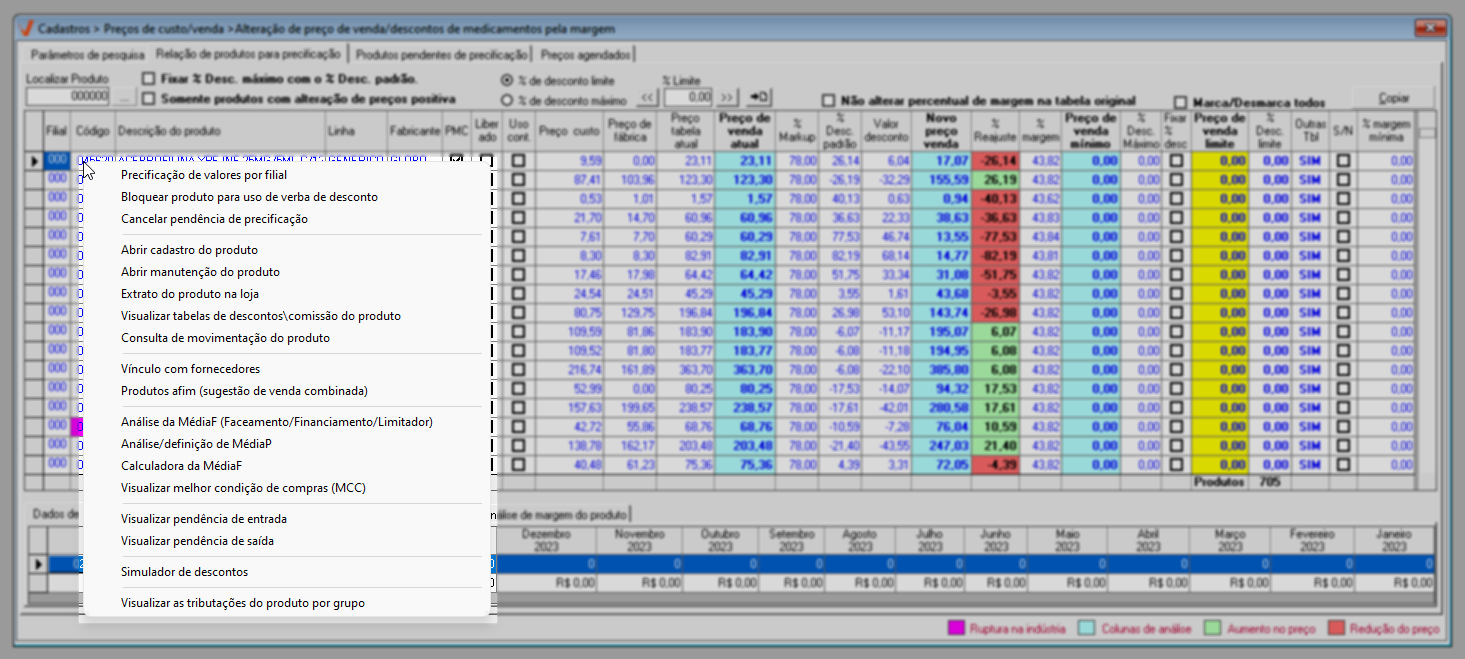The width and height of the screenshot is (1465, 659).
Task: Toggle 'Somente produtos com alteração de preços positiva'
Action: [149, 99]
